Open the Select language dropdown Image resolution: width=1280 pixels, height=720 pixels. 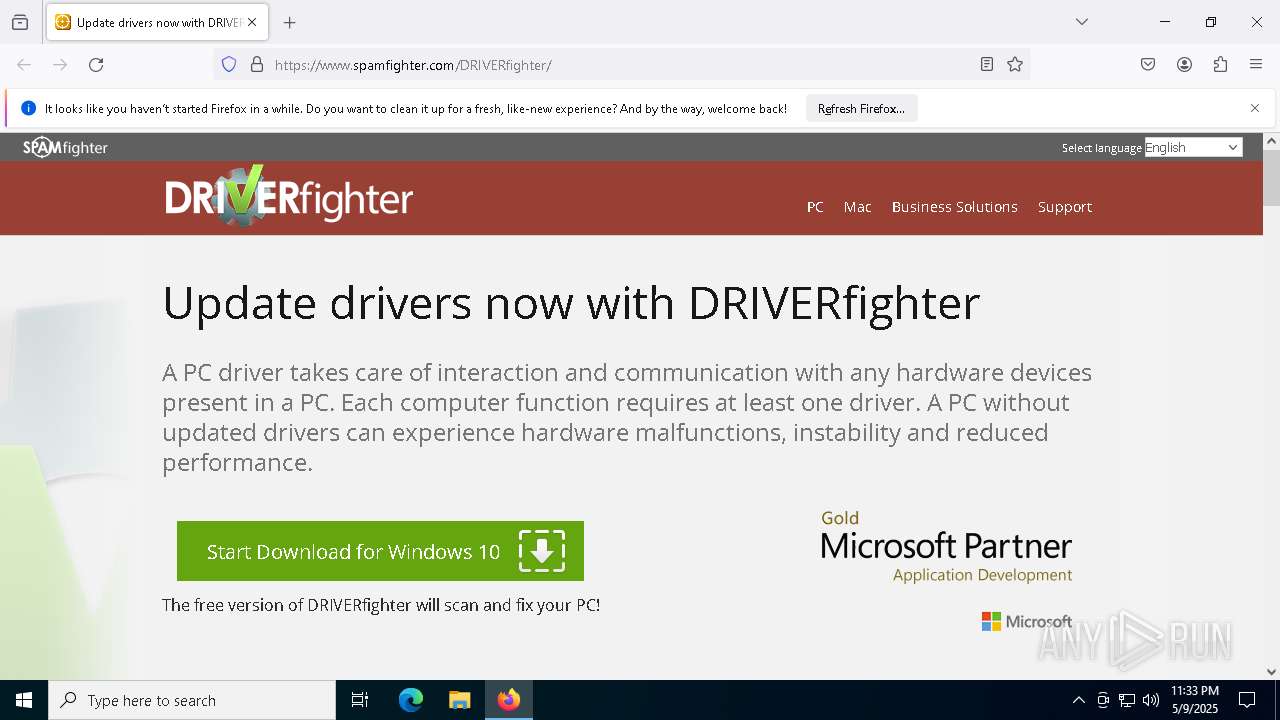1193,148
